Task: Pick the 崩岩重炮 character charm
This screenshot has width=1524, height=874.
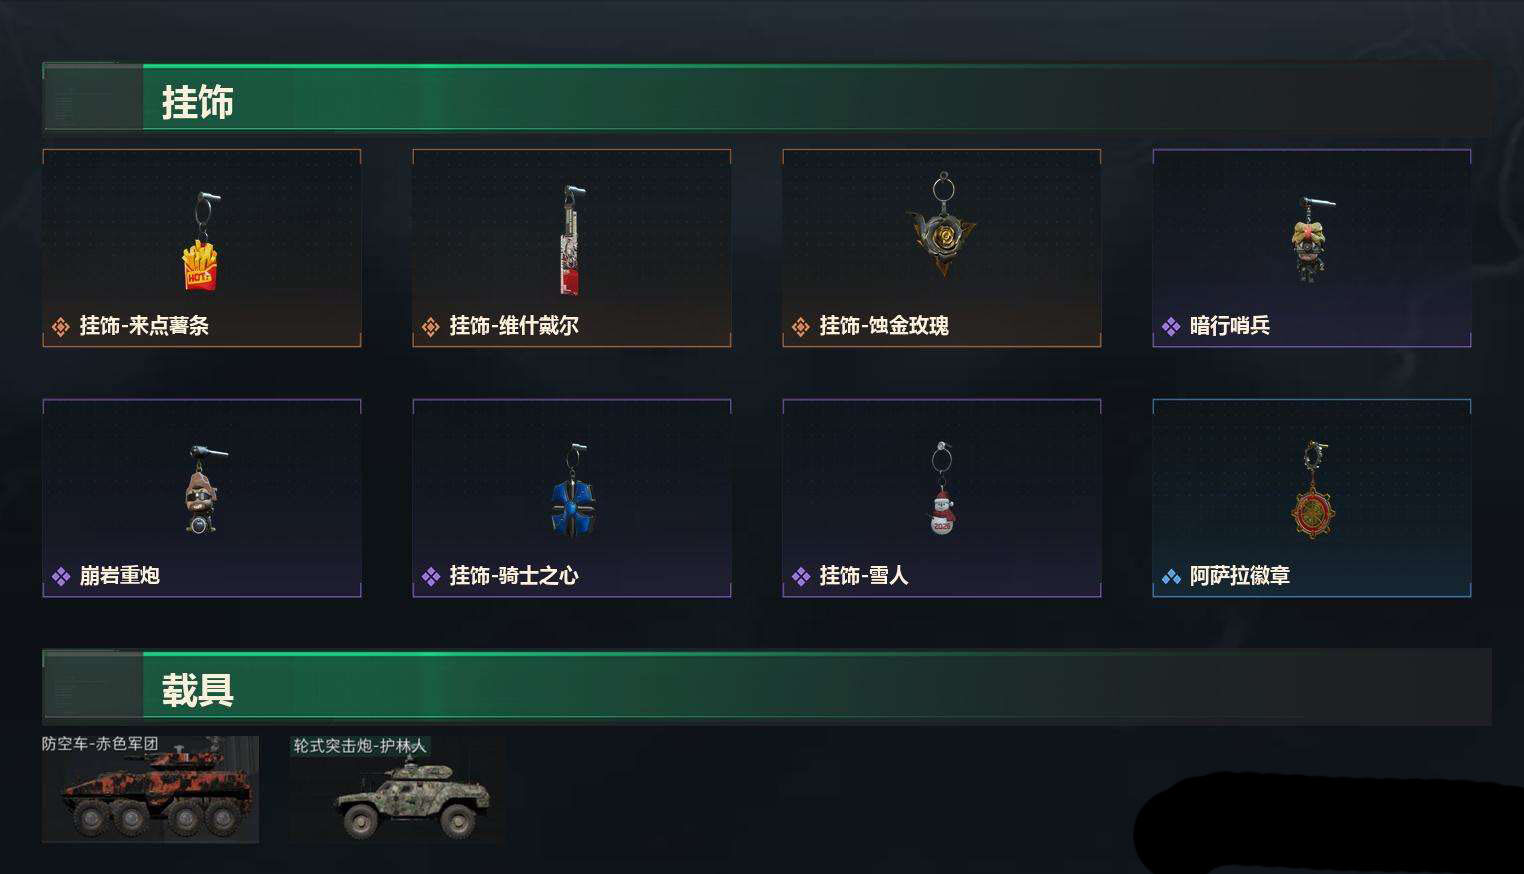Action: pyautogui.click(x=203, y=490)
